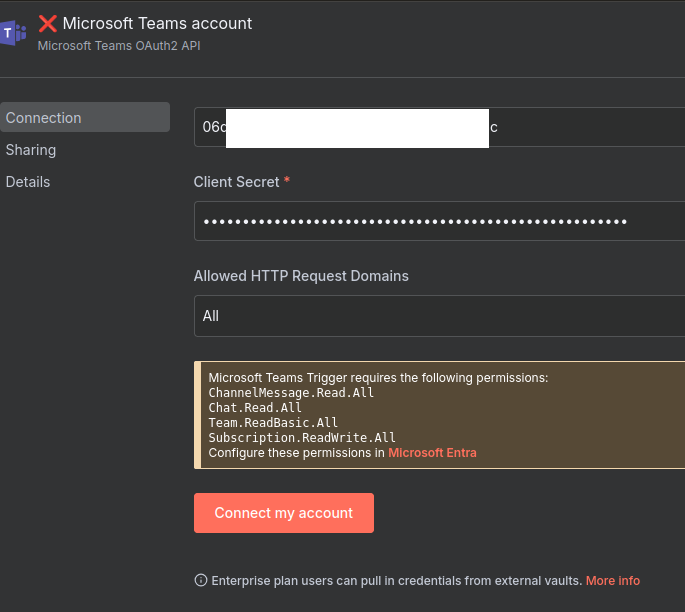
Task: Go to the Details tab
Action: tap(28, 182)
